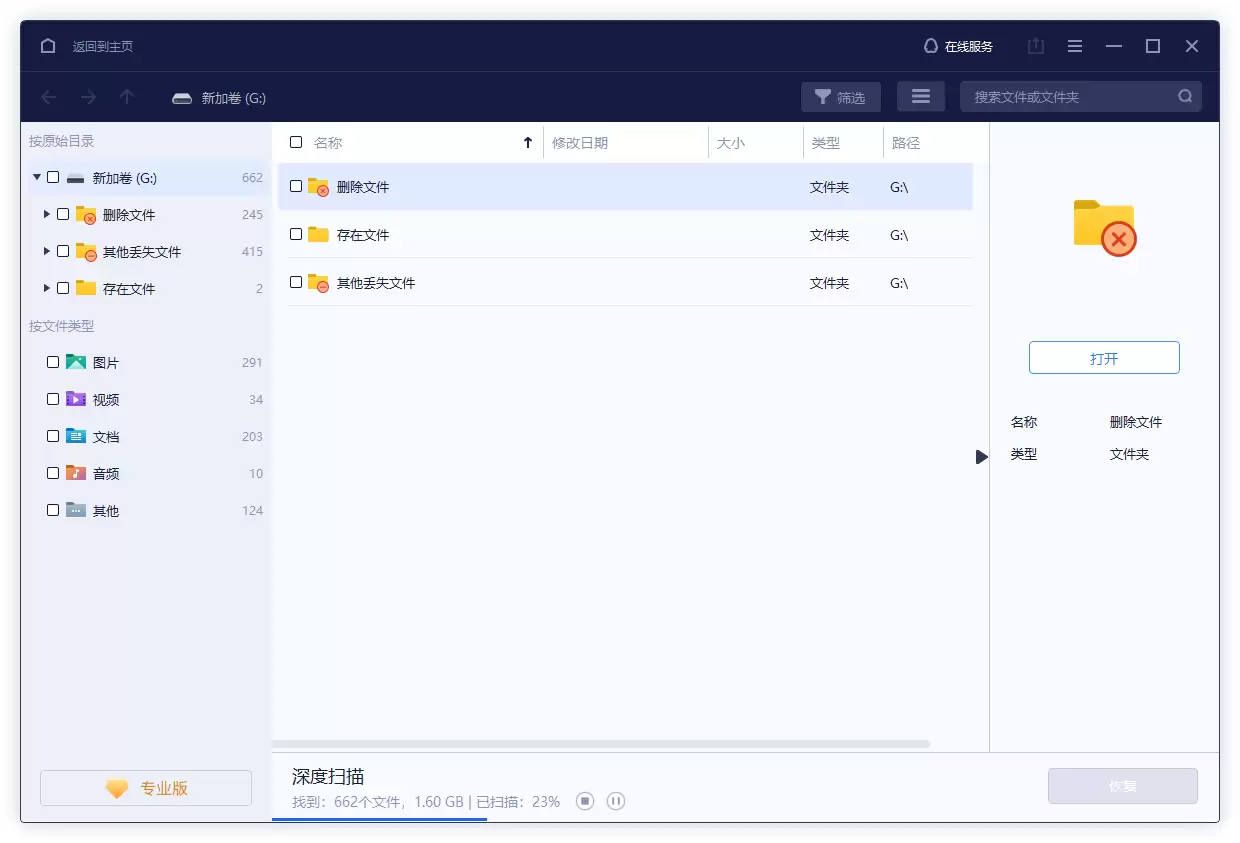Click the home icon to return to main page
1240x843 pixels.
(48, 46)
